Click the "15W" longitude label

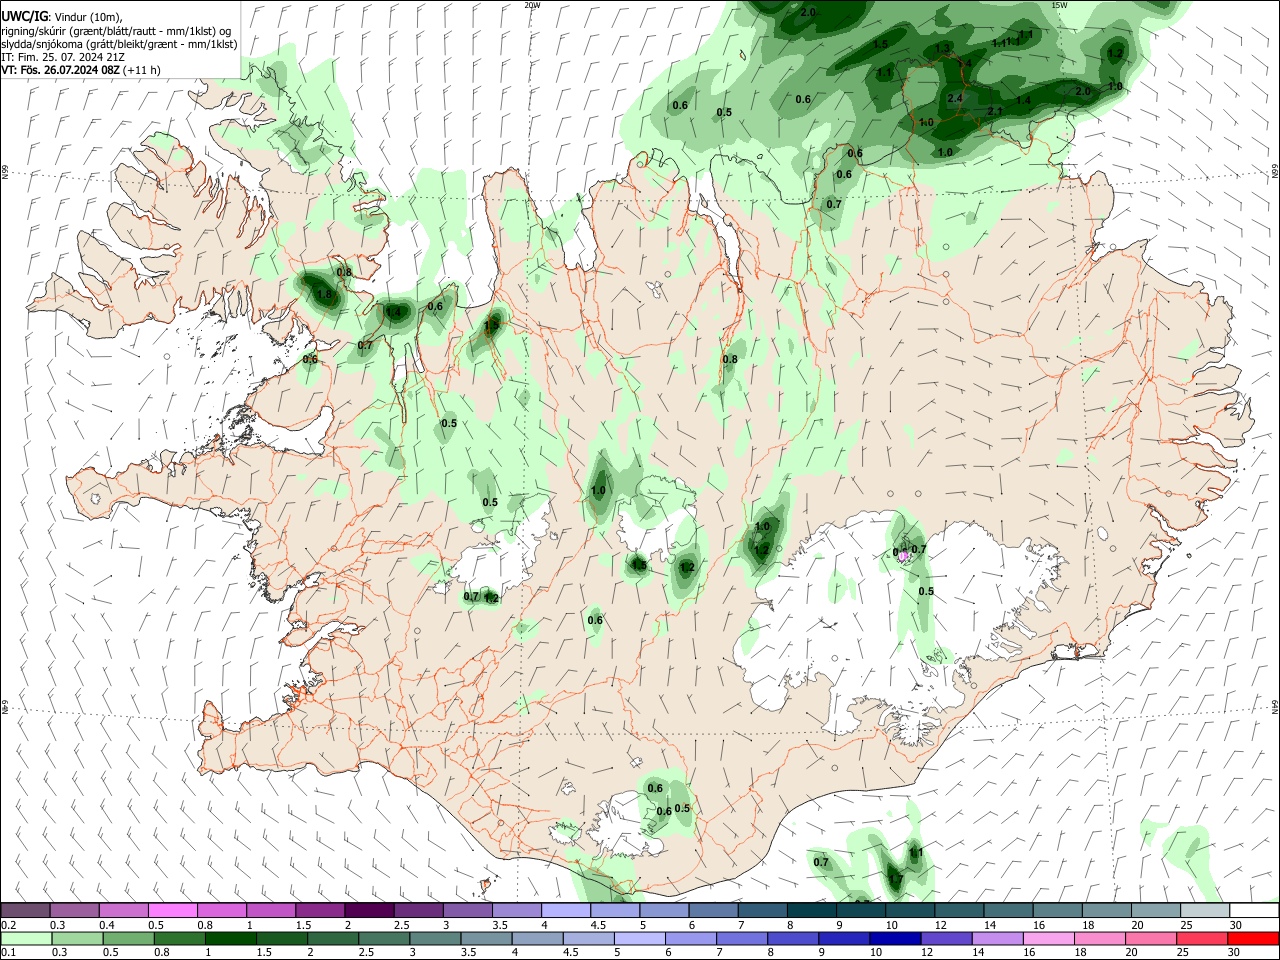(1059, 5)
